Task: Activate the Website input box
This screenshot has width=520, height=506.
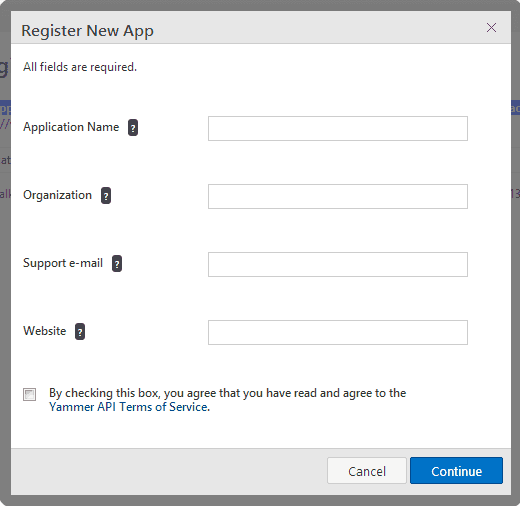Action: [338, 332]
